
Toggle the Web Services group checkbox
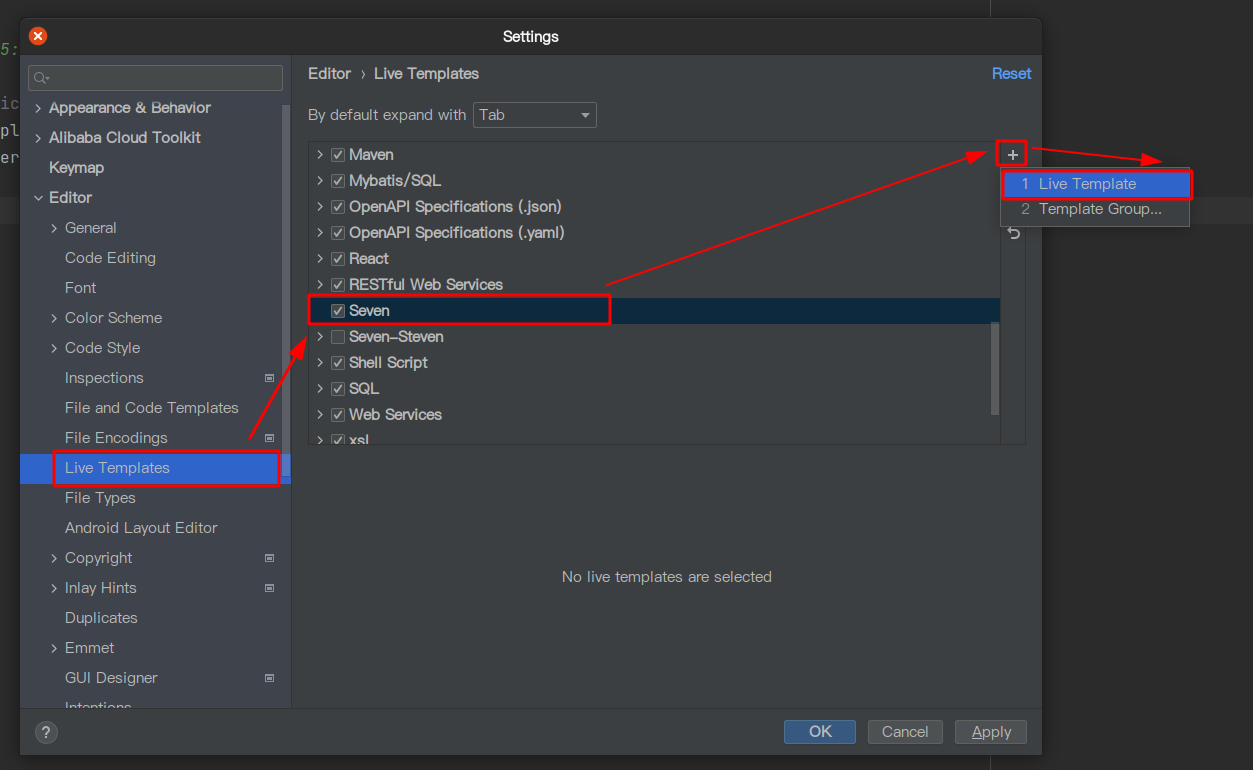(338, 415)
